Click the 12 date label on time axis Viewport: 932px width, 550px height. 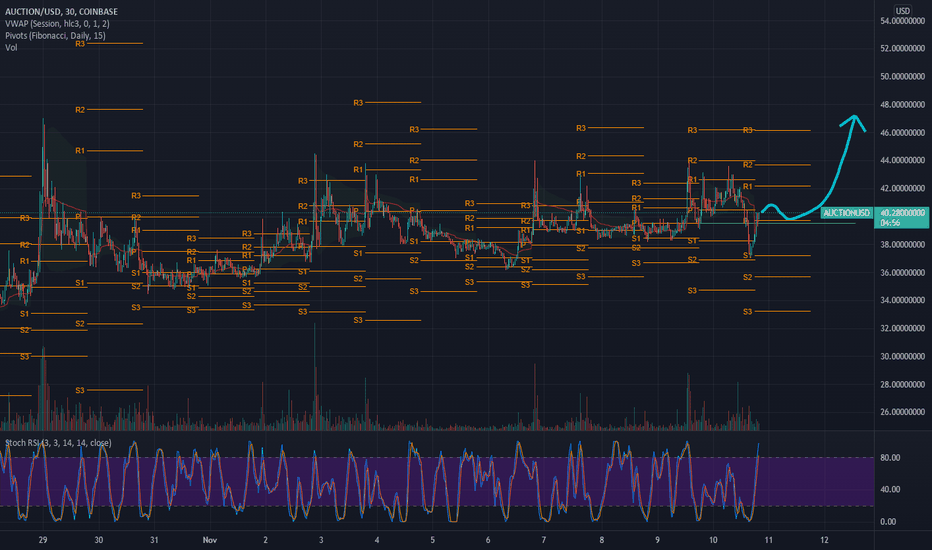coord(824,540)
